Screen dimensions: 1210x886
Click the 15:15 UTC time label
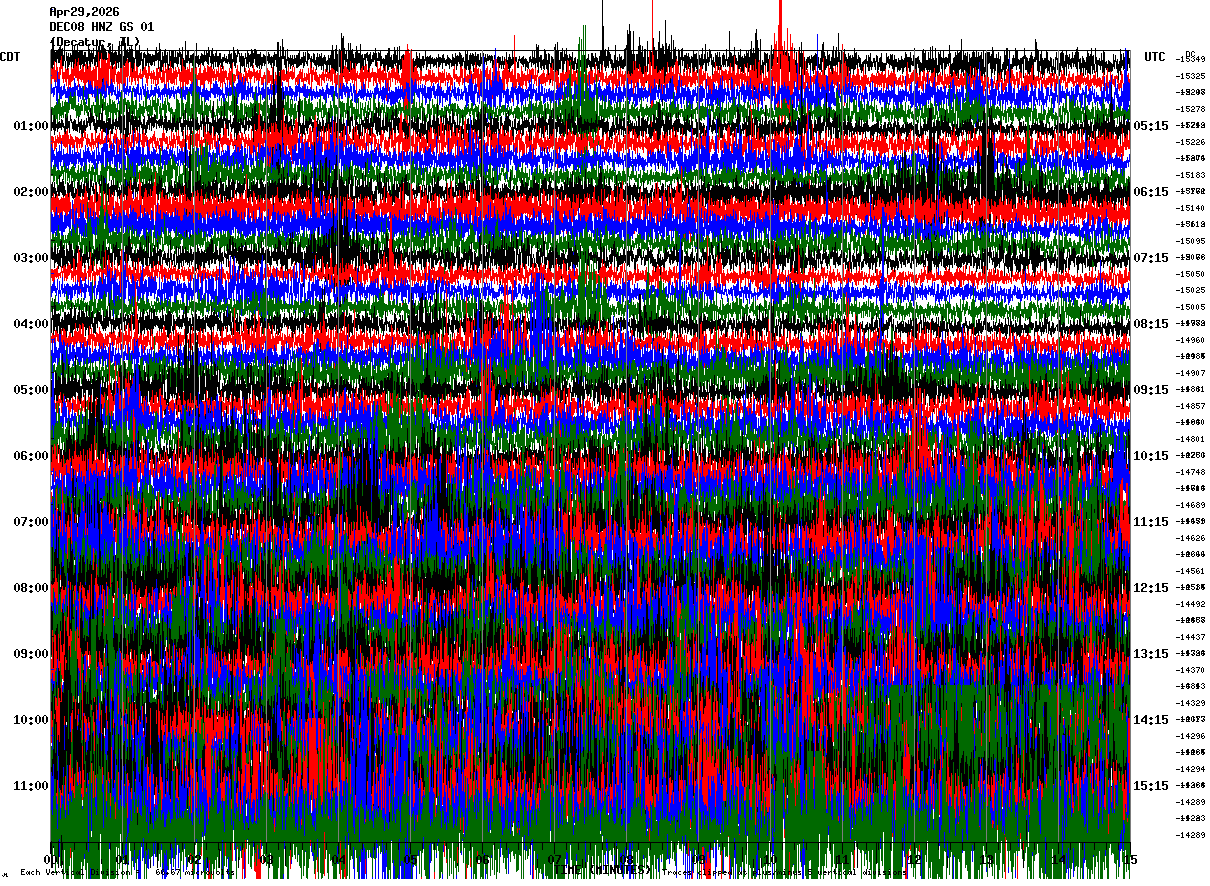pos(1151,786)
